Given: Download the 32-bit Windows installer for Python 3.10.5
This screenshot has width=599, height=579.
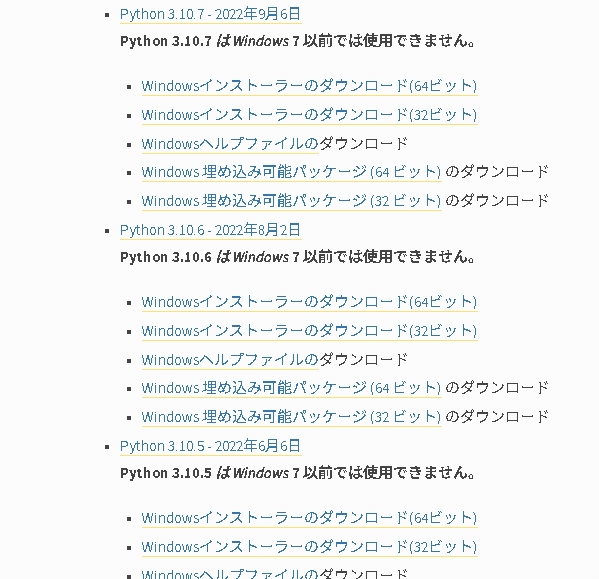Looking at the screenshot, I should click(x=309, y=547).
